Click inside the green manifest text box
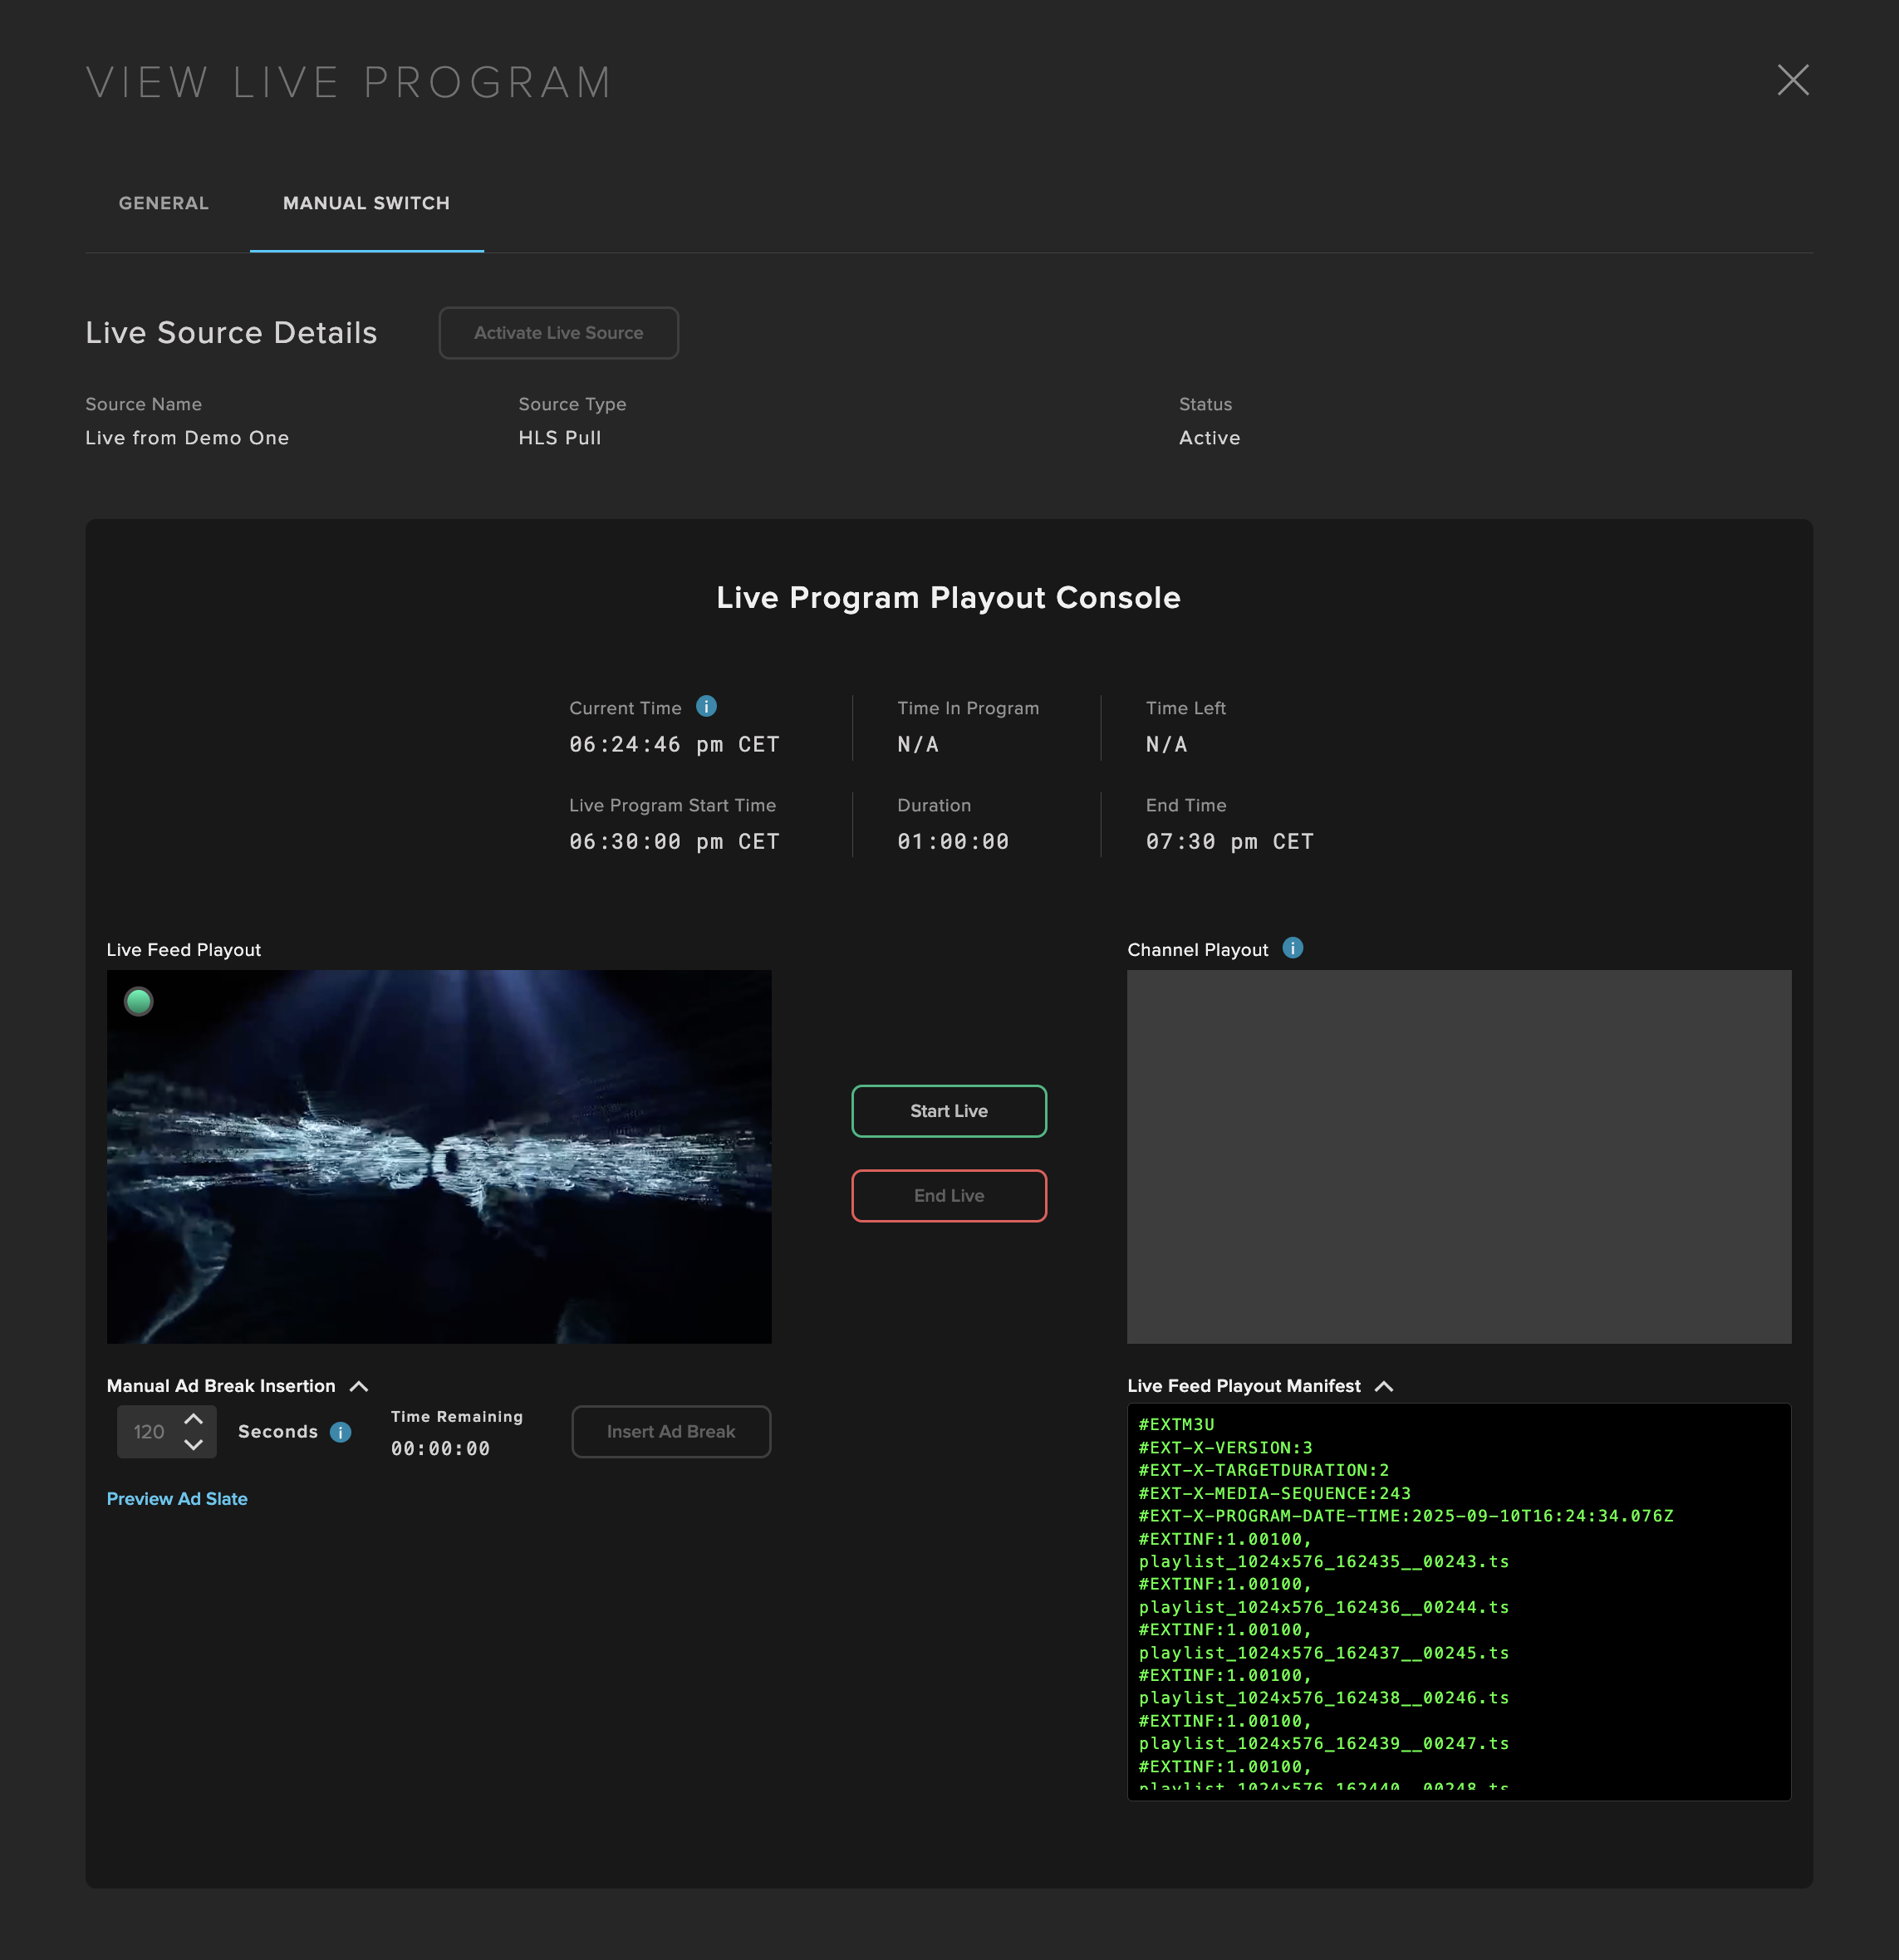 tap(1458, 1600)
